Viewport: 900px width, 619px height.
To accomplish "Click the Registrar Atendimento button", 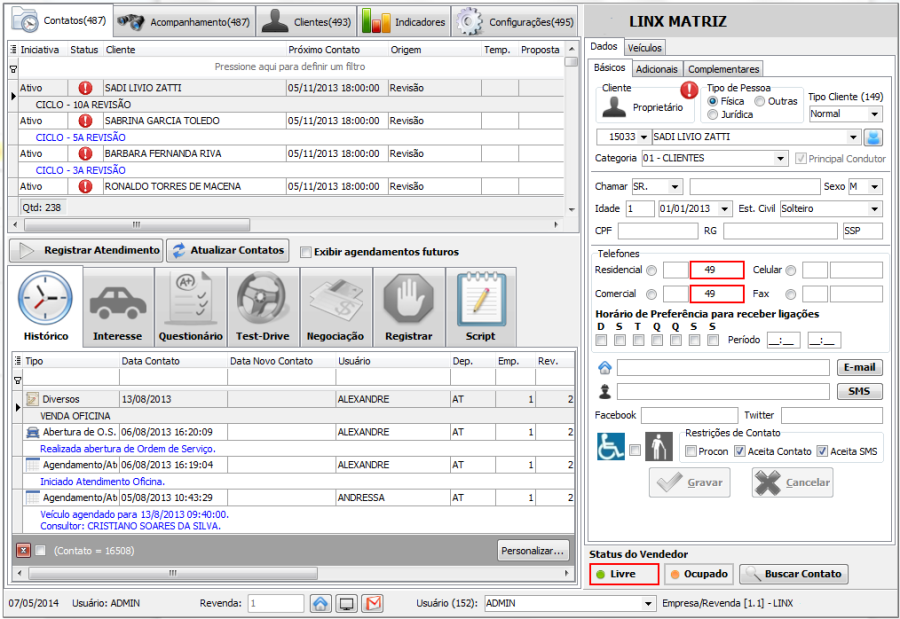I will (x=86, y=251).
